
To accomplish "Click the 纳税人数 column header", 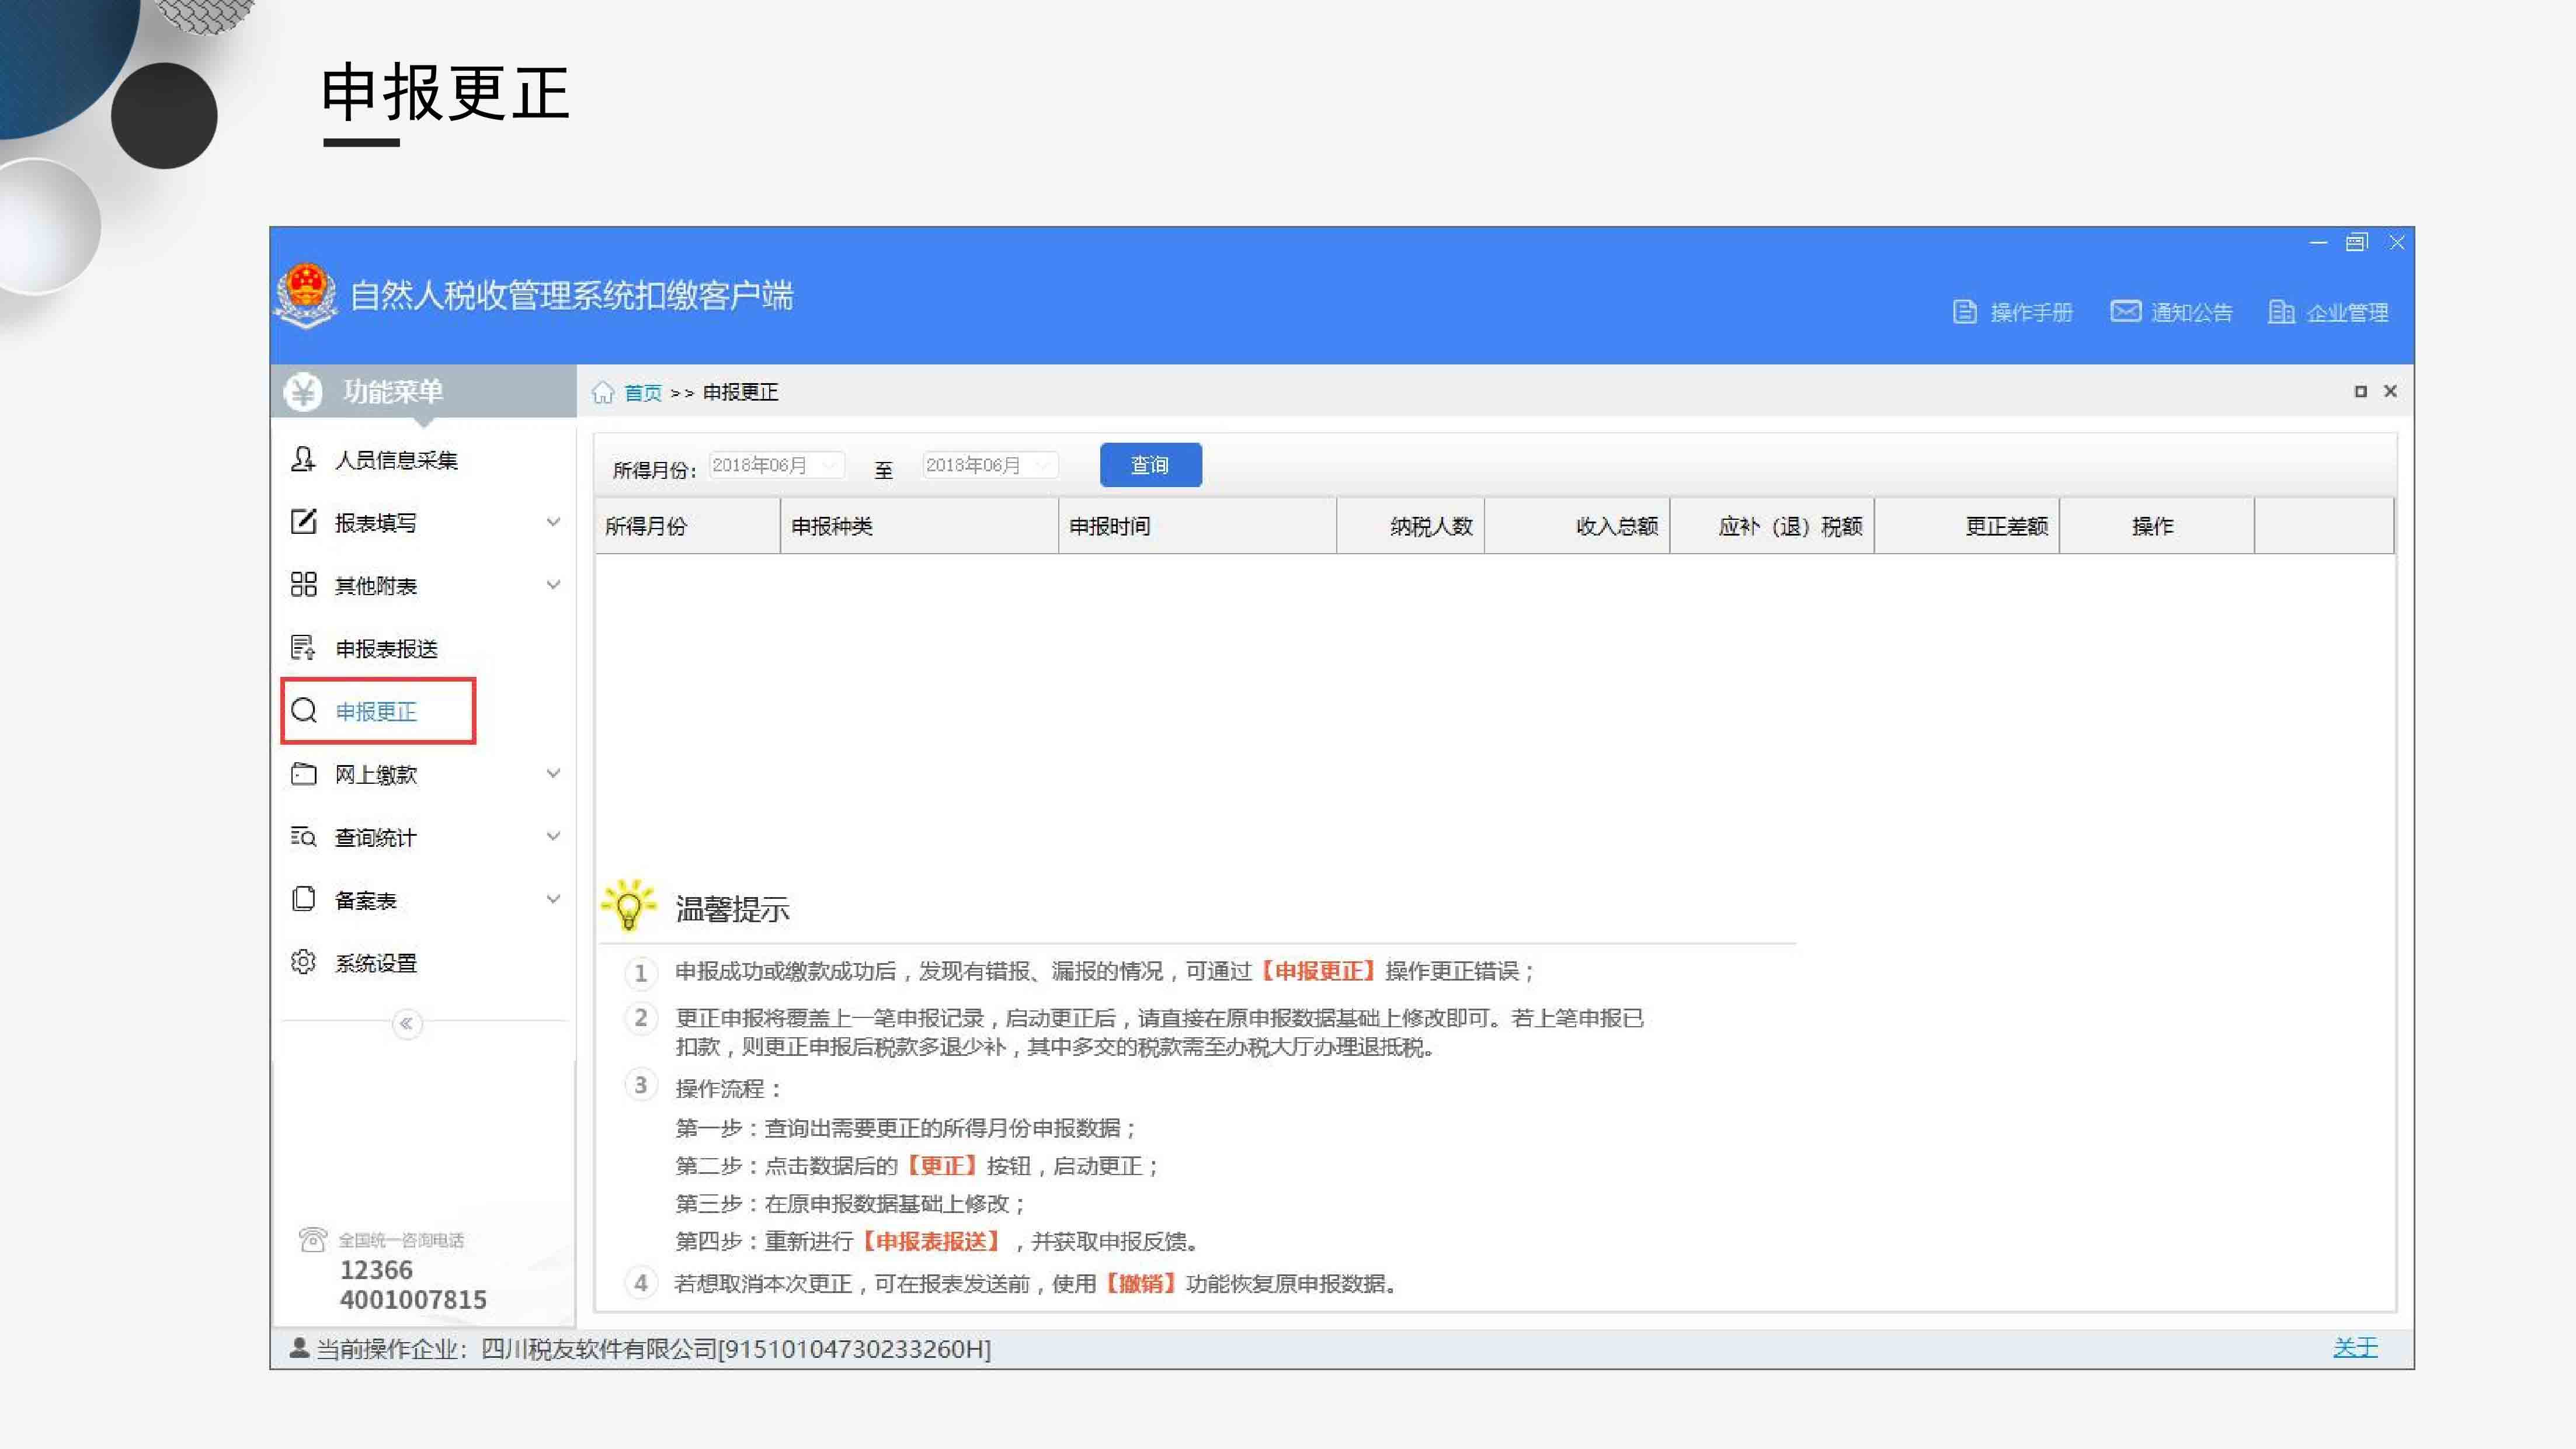I will tap(1410, 526).
